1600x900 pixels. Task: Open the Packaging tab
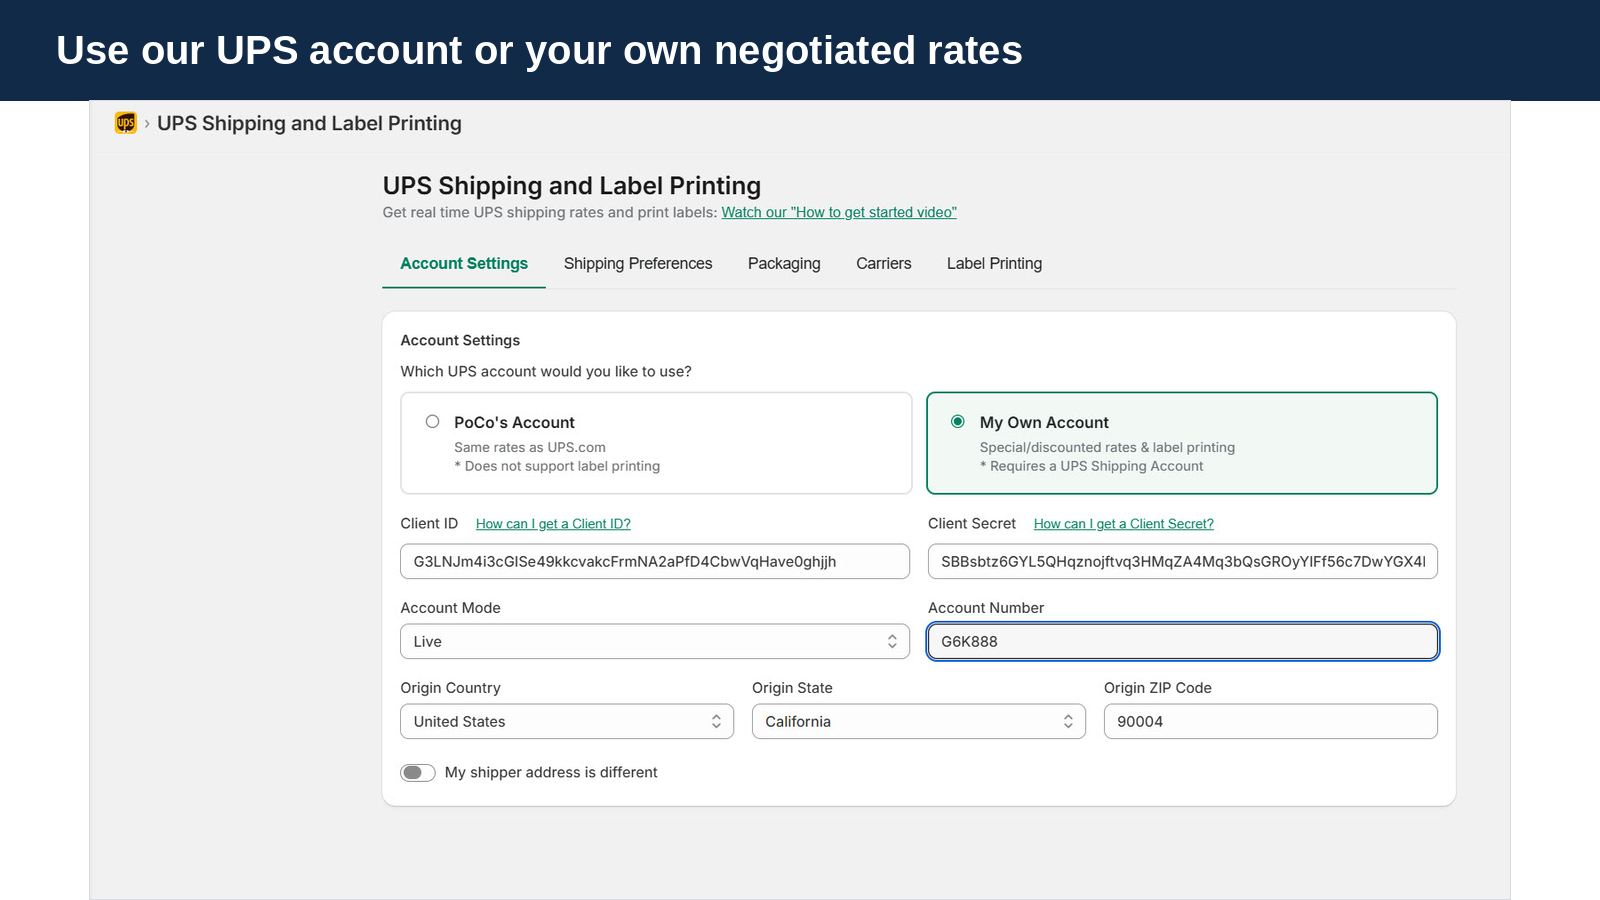tap(784, 264)
